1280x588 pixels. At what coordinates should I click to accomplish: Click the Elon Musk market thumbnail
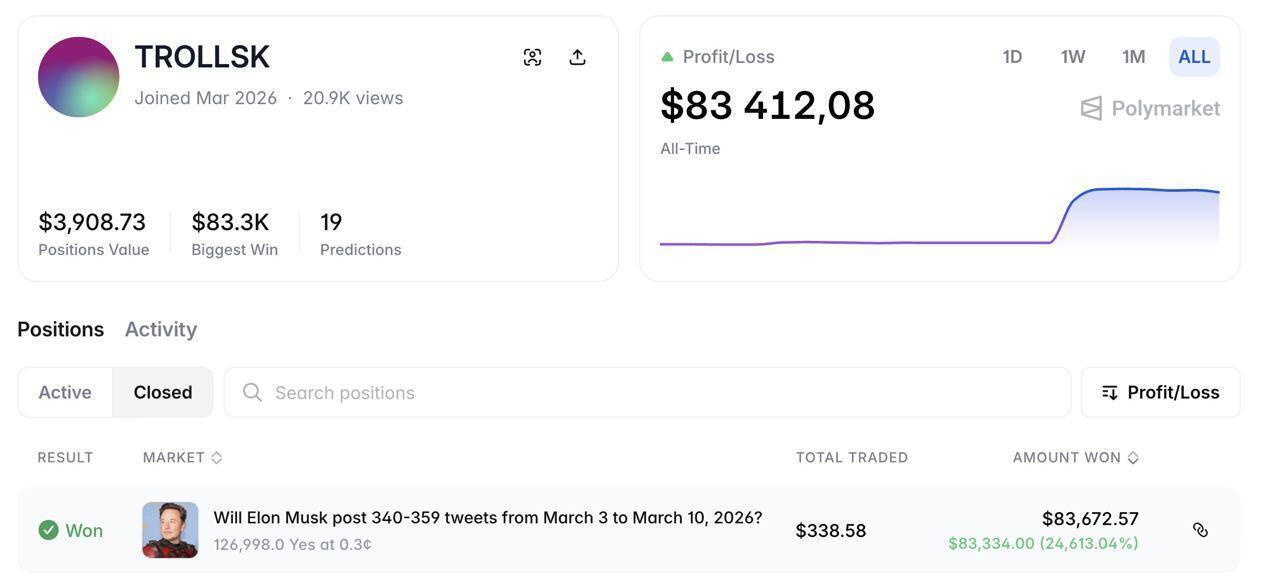point(170,530)
